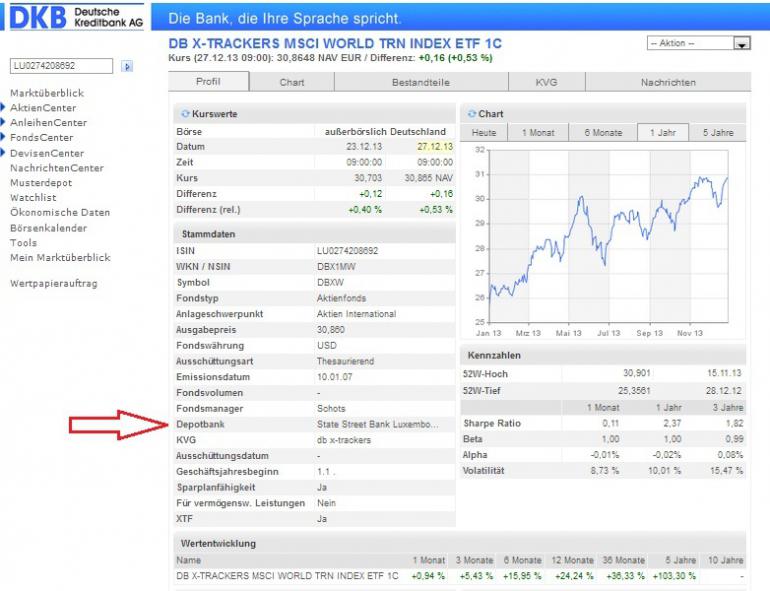Click the price chart image
Screen dimensions: 770x591
tap(602, 242)
